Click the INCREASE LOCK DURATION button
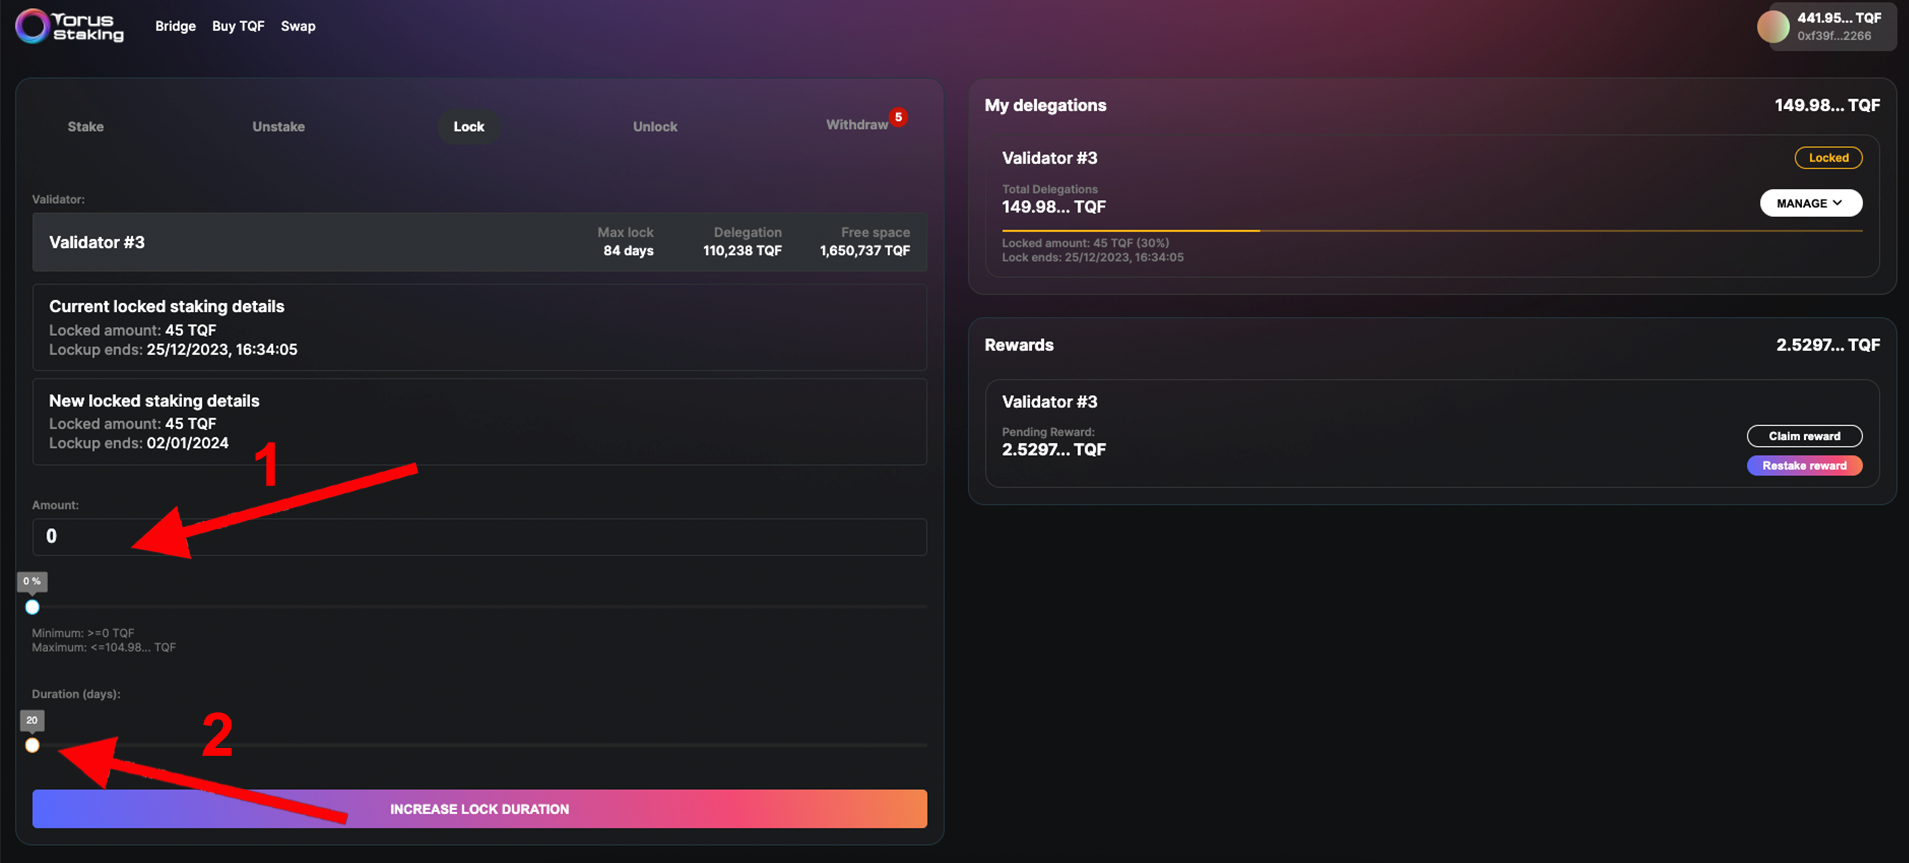Viewport: 1909px width, 863px height. point(479,809)
